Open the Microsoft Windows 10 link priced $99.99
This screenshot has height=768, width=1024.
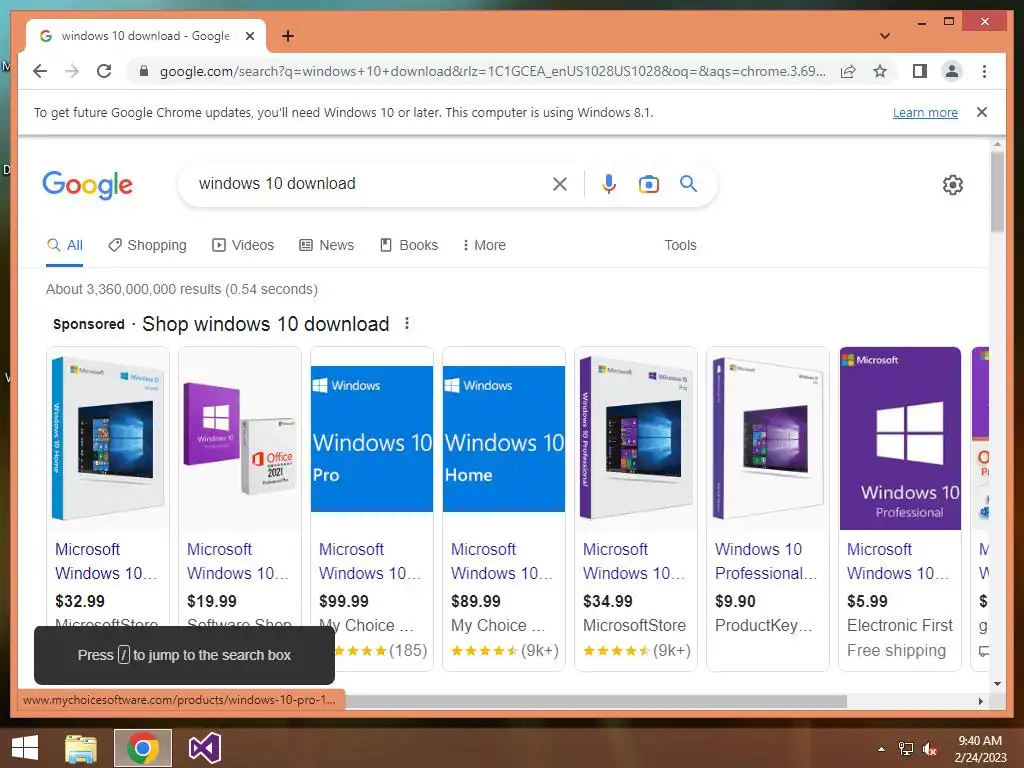[x=370, y=561]
